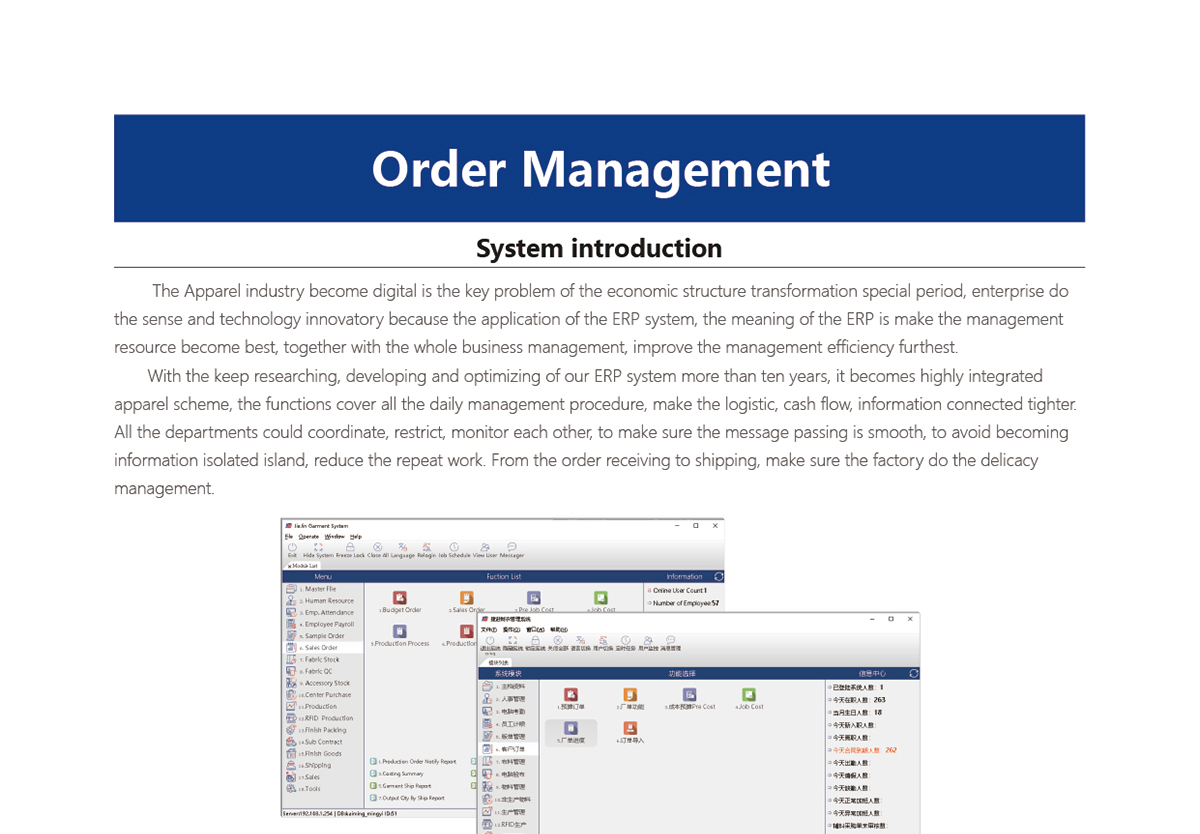This screenshot has height=834, width=1200.
Task: Click message bubble icon in Chinese window toolbar
Action: click(x=670, y=641)
